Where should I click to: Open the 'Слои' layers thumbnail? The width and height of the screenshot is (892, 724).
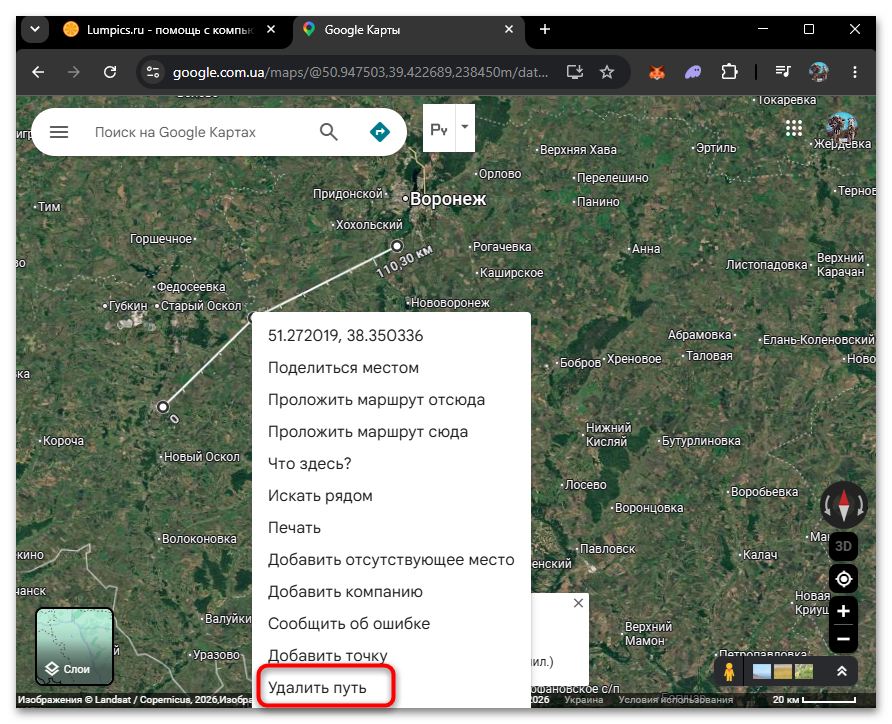point(75,646)
